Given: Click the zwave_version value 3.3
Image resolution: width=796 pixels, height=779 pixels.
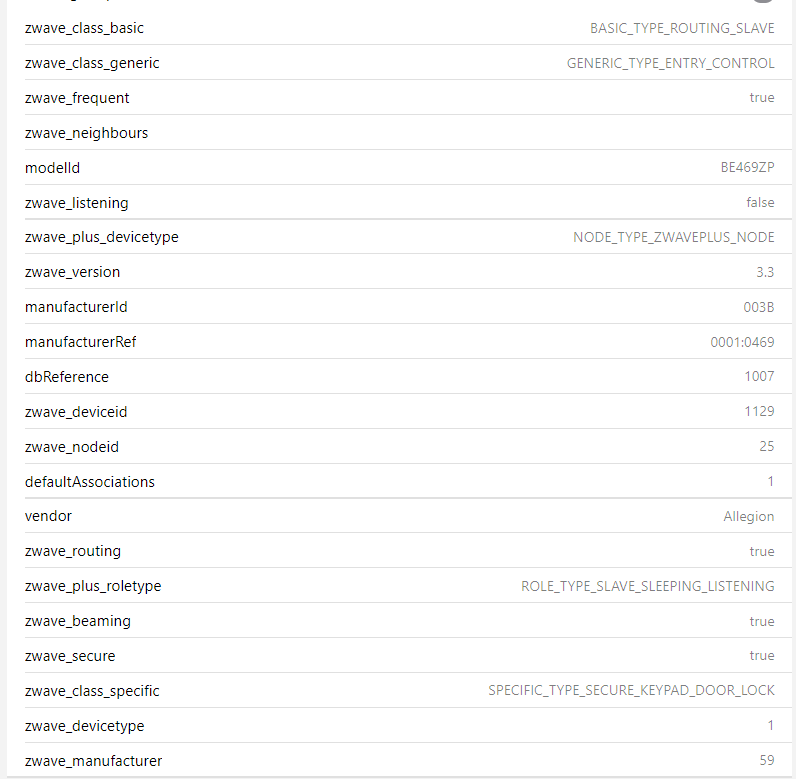Looking at the screenshot, I should 765,272.
